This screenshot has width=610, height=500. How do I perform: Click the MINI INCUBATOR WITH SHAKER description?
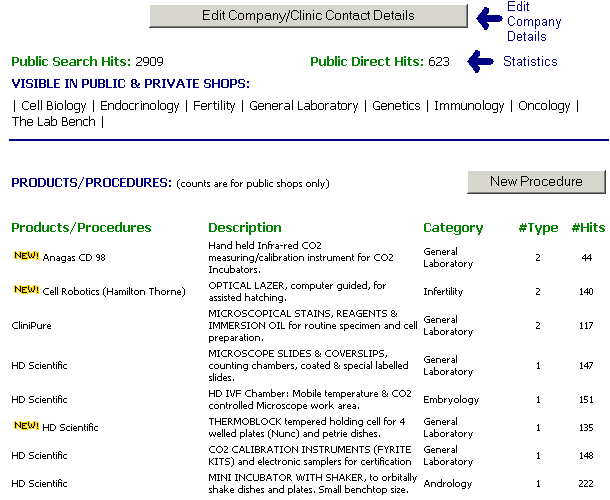(x=312, y=484)
